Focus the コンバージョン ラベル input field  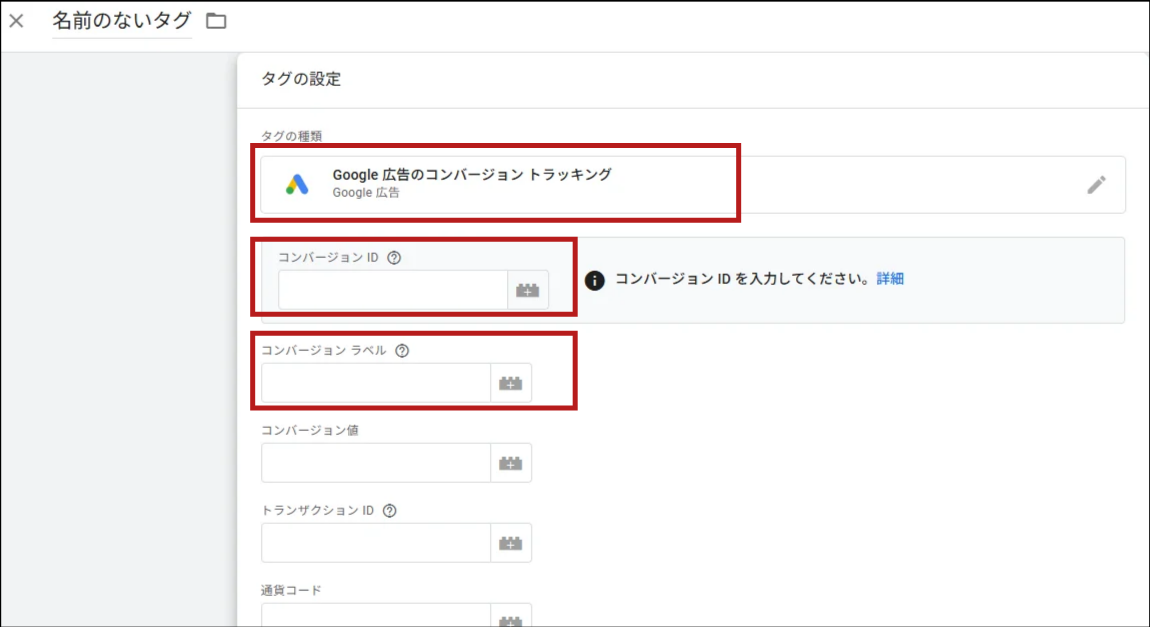pyautogui.click(x=376, y=383)
